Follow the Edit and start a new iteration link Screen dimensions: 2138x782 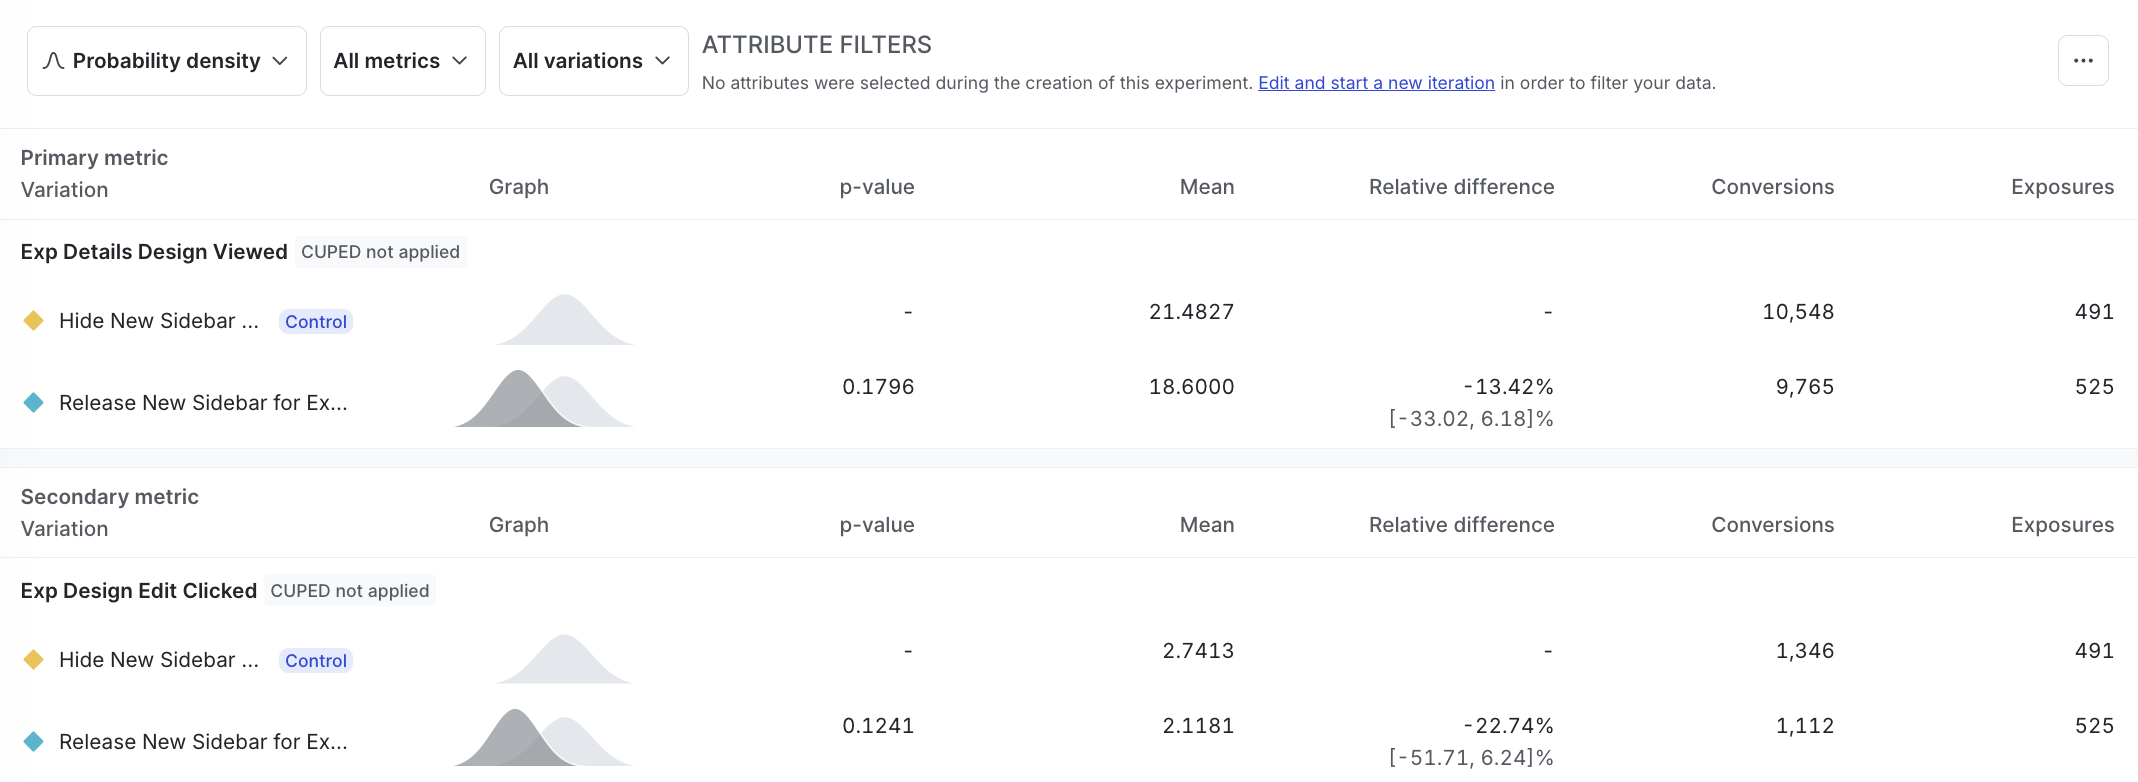tap(1375, 83)
